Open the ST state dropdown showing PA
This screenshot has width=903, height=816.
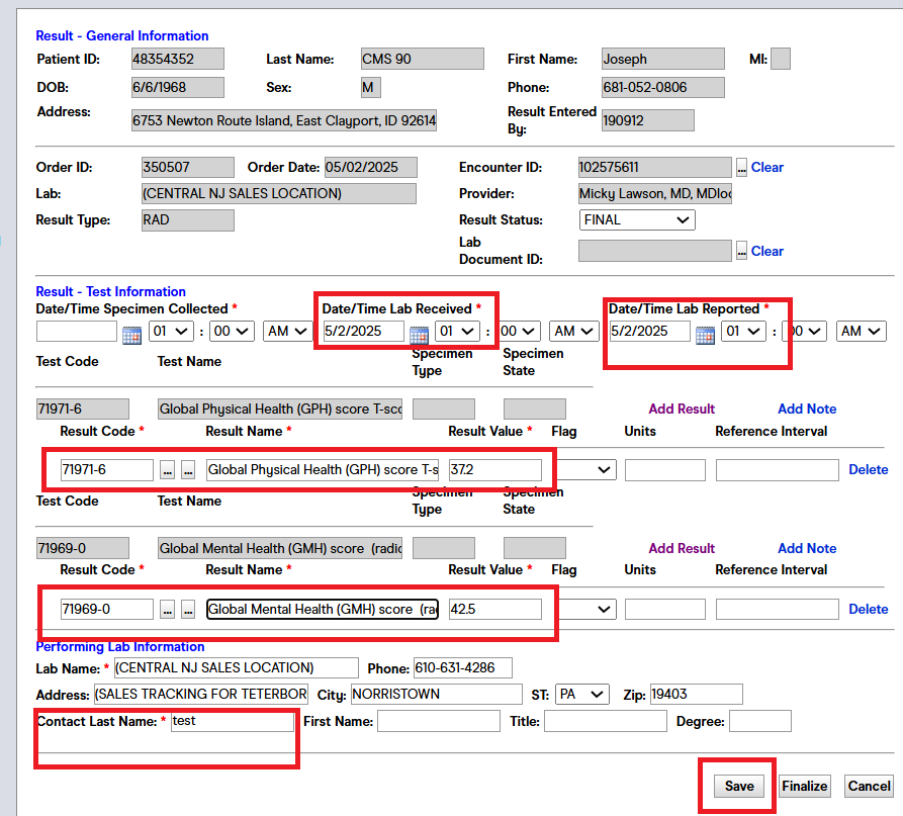pyautogui.click(x=582, y=694)
